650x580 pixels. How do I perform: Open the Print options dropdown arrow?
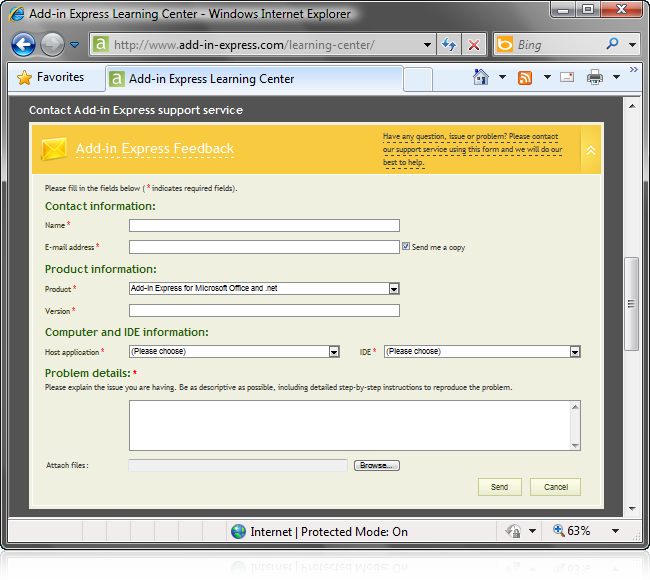616,77
